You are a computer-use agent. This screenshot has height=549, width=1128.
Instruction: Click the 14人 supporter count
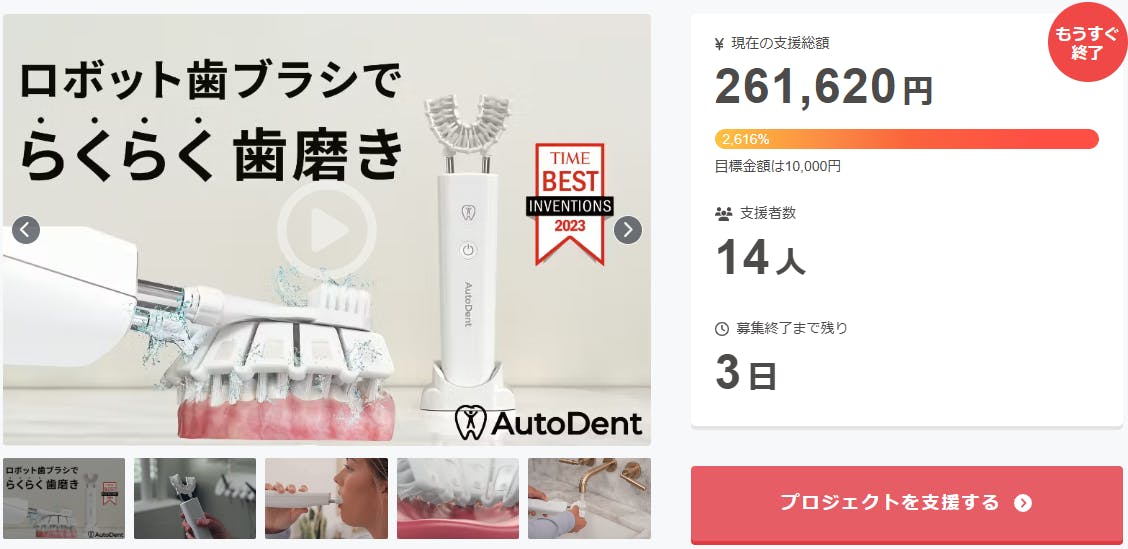pos(760,257)
